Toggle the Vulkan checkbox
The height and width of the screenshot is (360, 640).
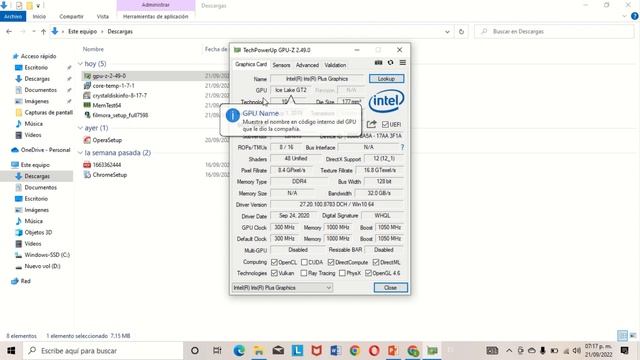[x=274, y=273]
